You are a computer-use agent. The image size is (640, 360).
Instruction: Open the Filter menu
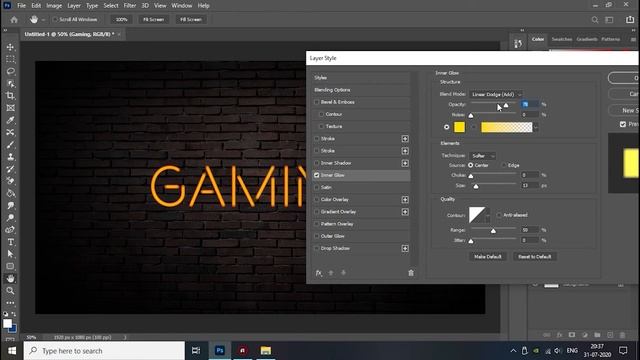coord(130,6)
